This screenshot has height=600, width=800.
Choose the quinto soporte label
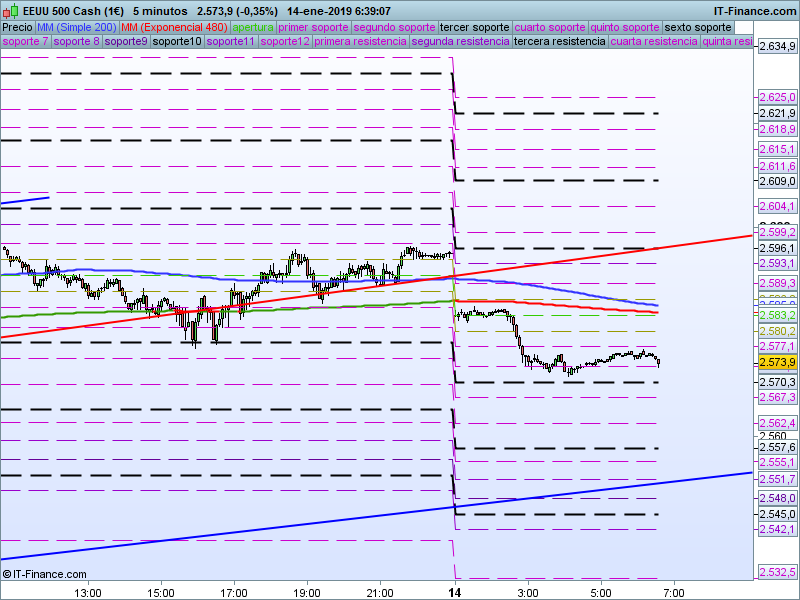point(625,28)
